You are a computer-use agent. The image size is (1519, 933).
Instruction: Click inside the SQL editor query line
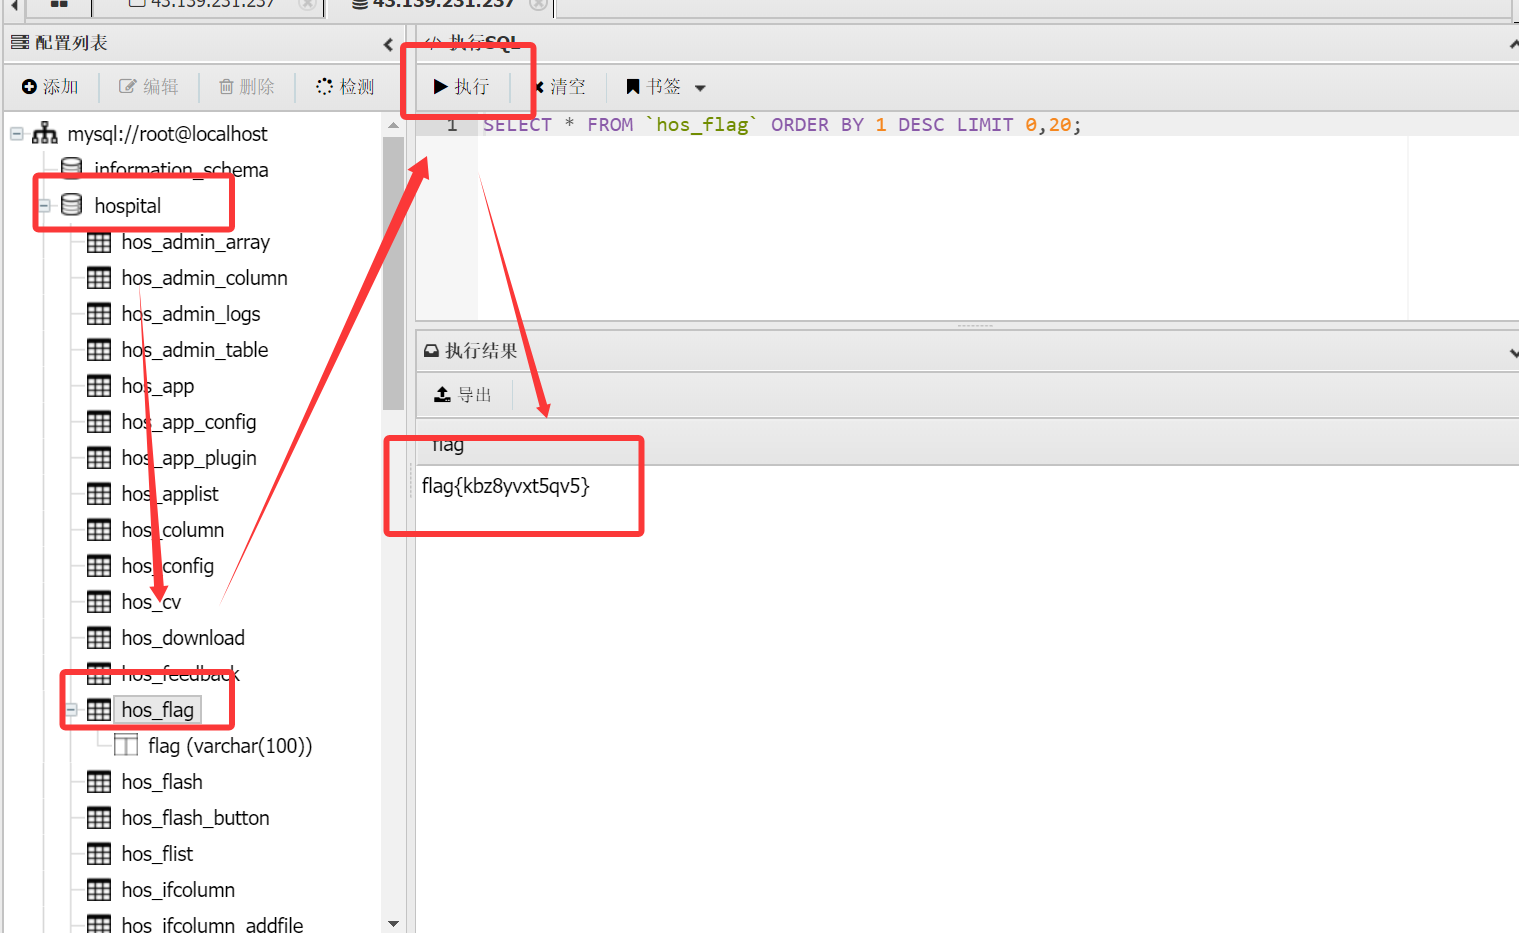coord(781,125)
